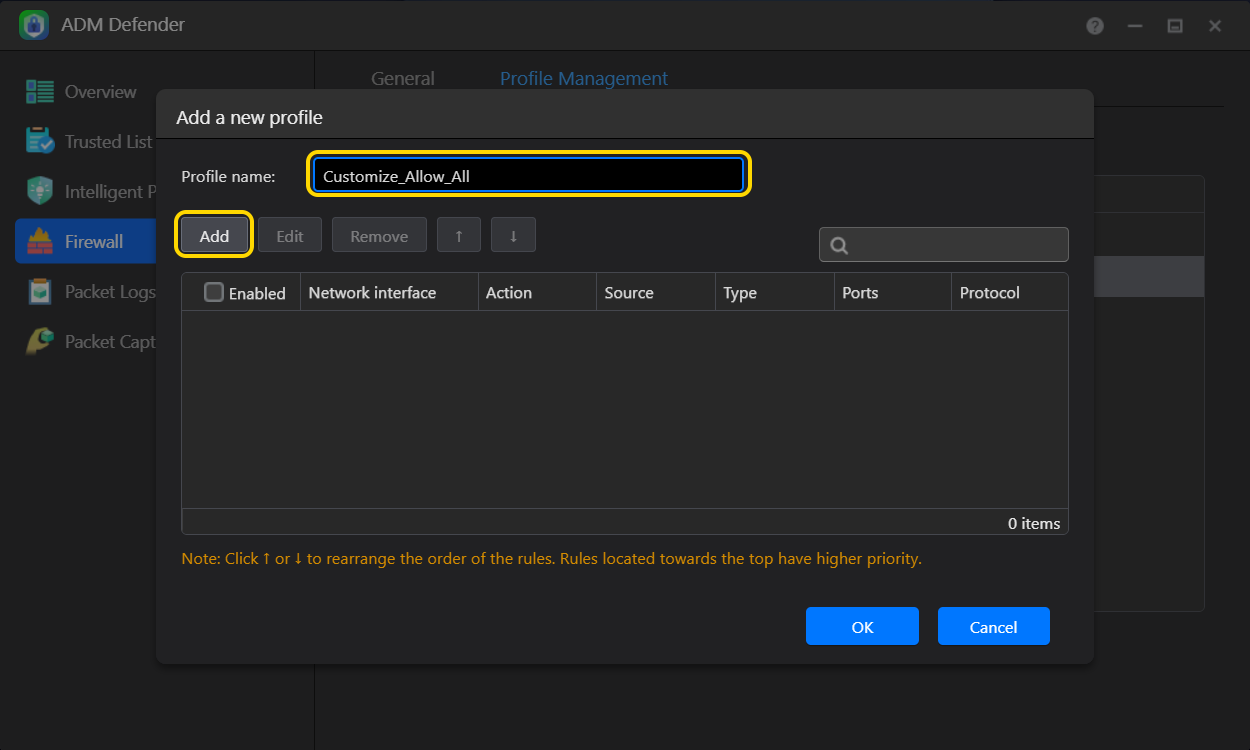This screenshot has width=1250, height=750.
Task: Tick the Enabled header checkbox
Action: tap(214, 292)
